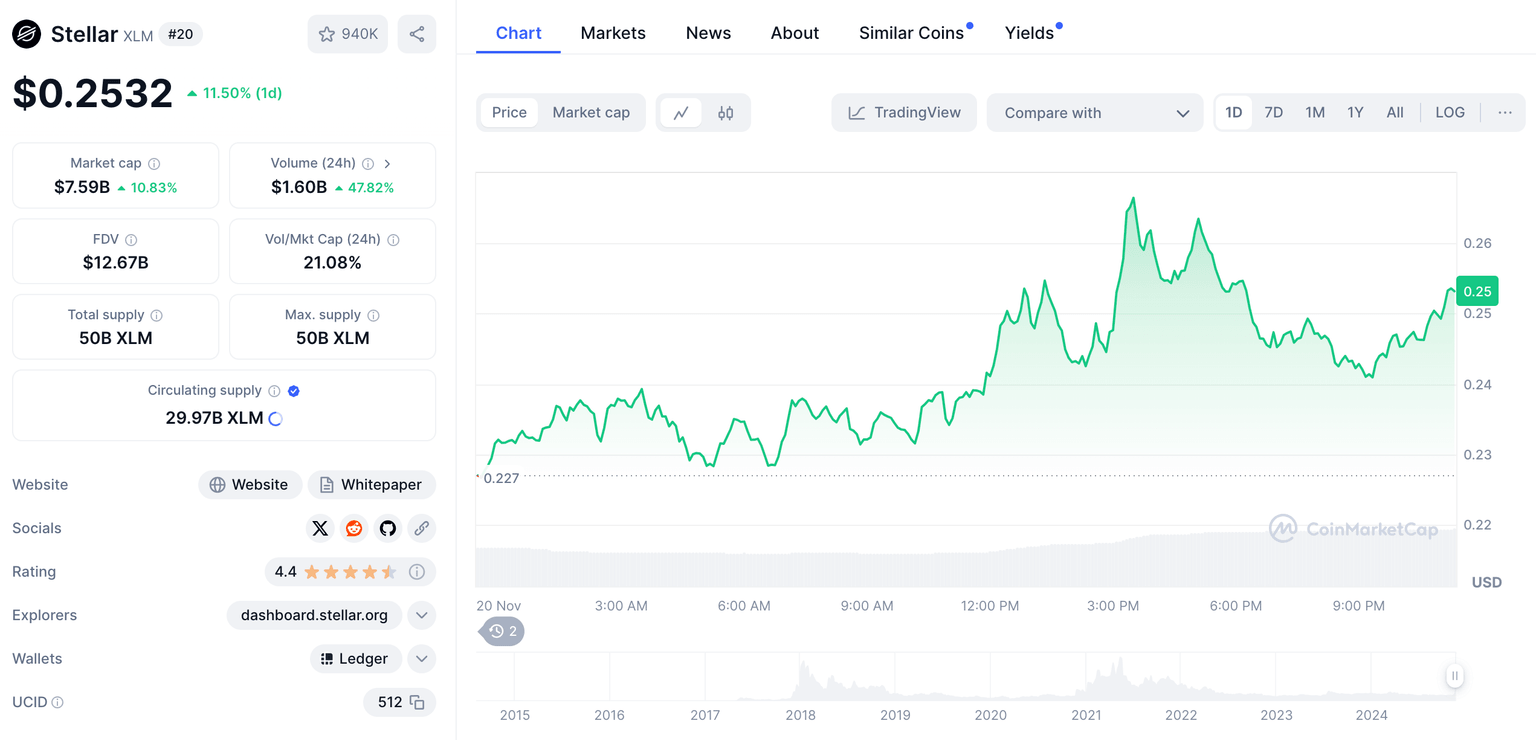Viewport: 1536px width, 740px height.
Task: Open the Similar Coins tab
Action: [911, 33]
